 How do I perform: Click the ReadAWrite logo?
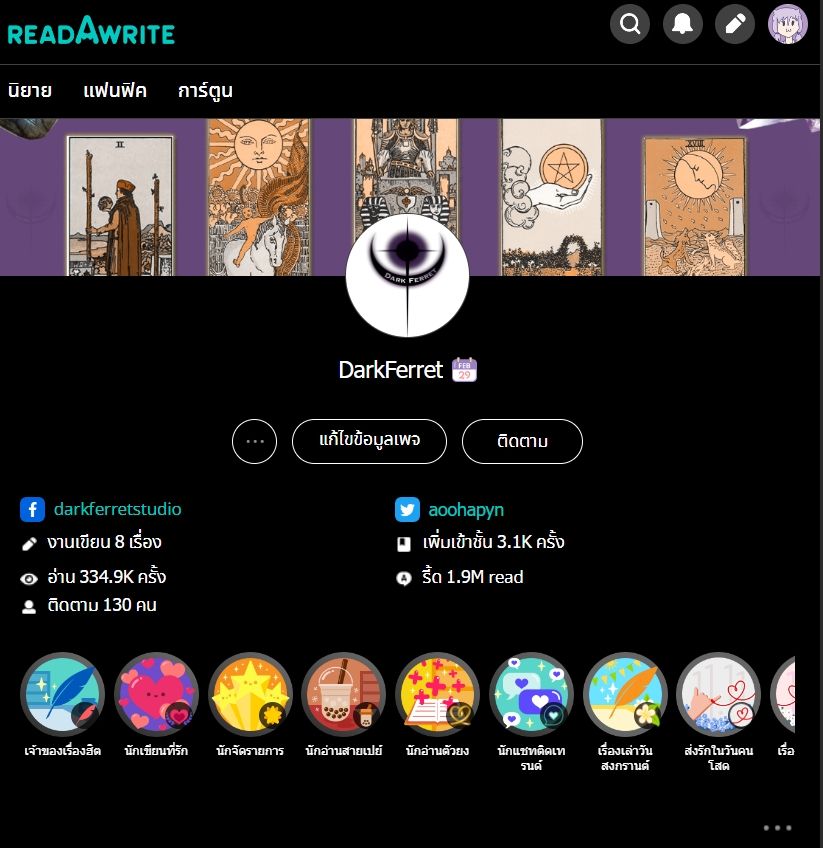coord(91,31)
